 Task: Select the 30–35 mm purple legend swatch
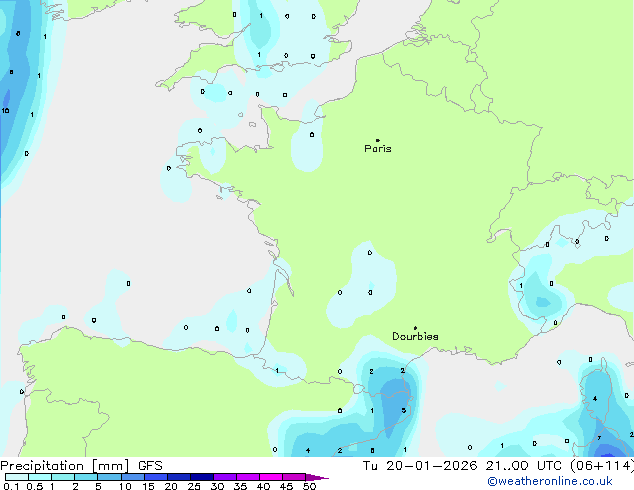click(x=225, y=477)
